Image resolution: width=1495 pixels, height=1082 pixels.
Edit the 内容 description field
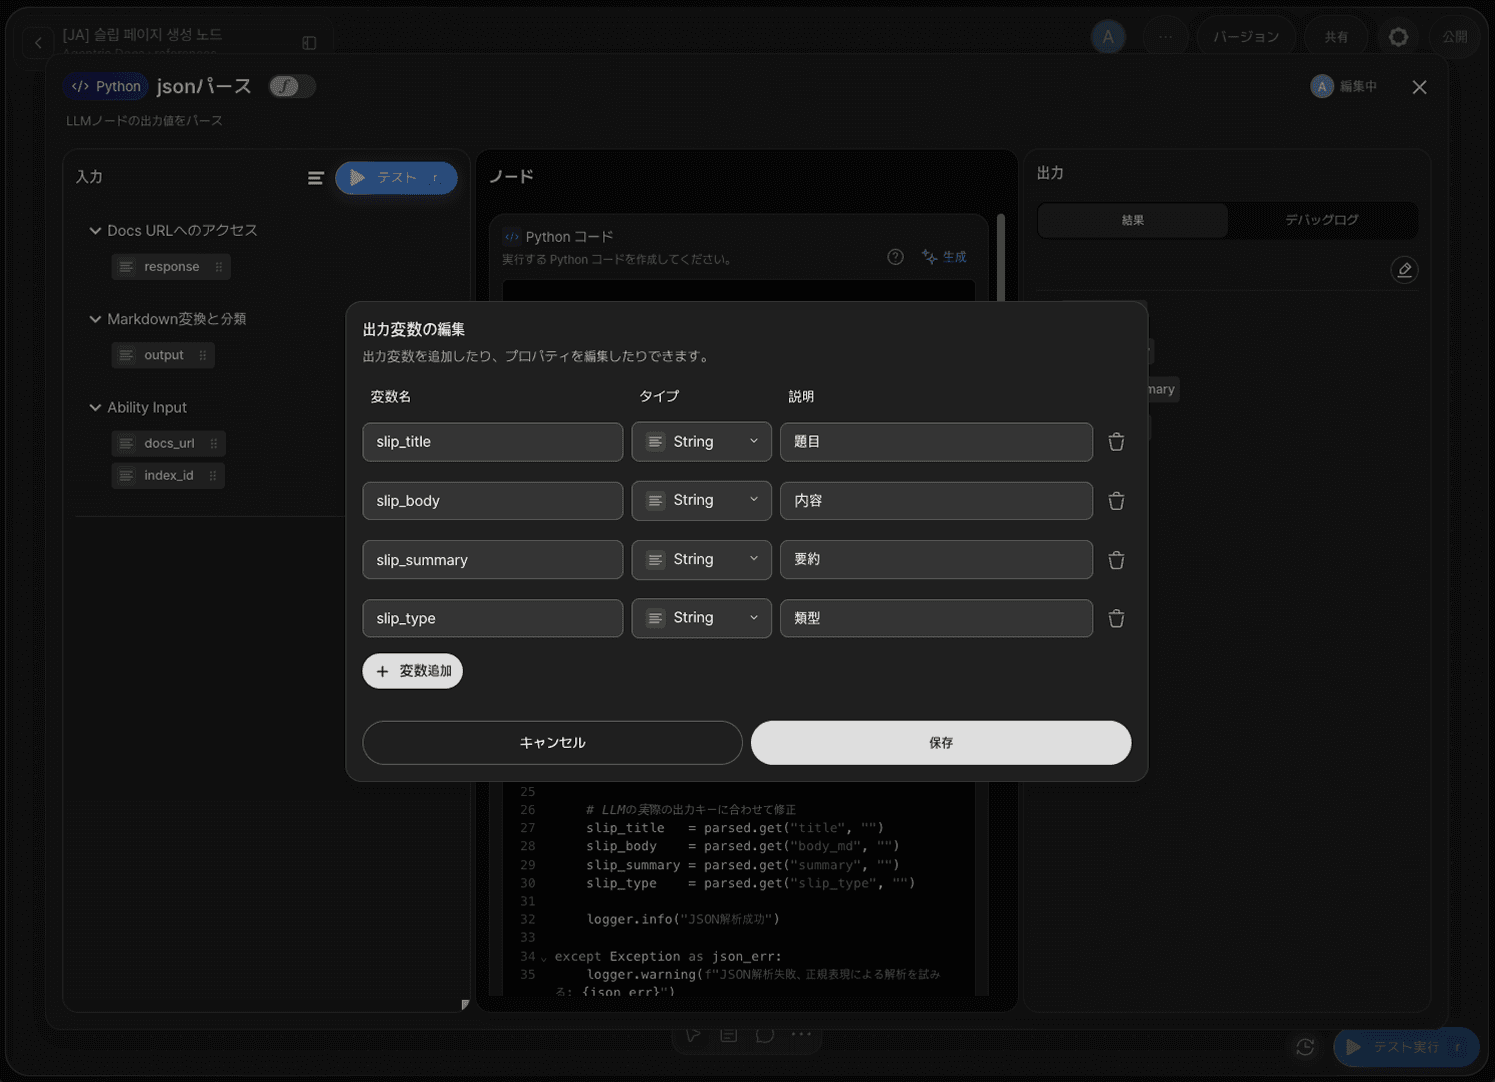(936, 501)
